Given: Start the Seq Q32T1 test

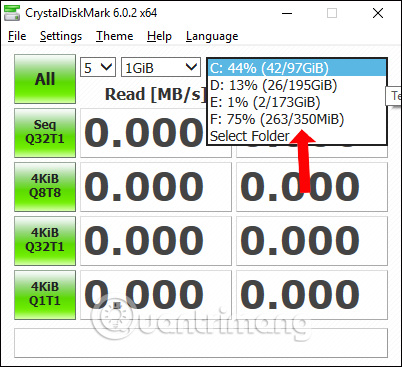Looking at the screenshot, I should [45, 133].
